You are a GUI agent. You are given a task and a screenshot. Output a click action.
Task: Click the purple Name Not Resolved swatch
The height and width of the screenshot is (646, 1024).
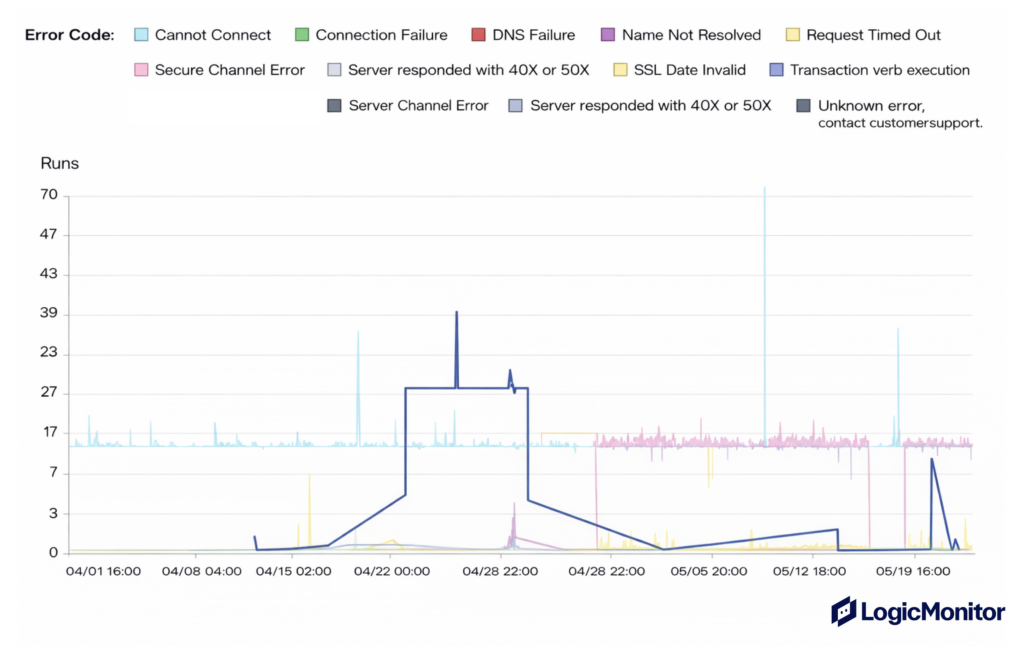click(608, 35)
